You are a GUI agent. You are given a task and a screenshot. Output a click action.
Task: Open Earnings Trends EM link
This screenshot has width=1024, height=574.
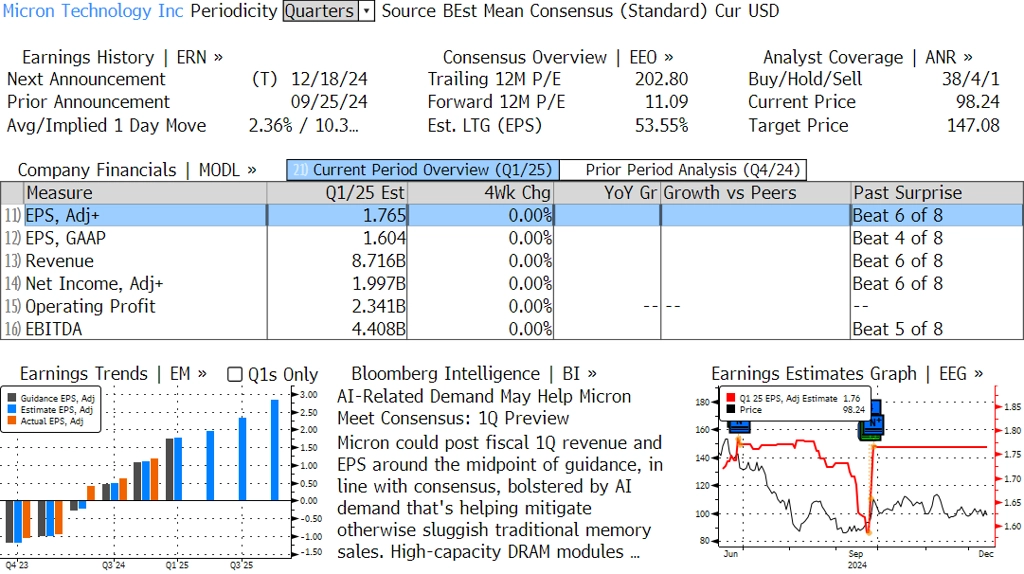(113, 374)
